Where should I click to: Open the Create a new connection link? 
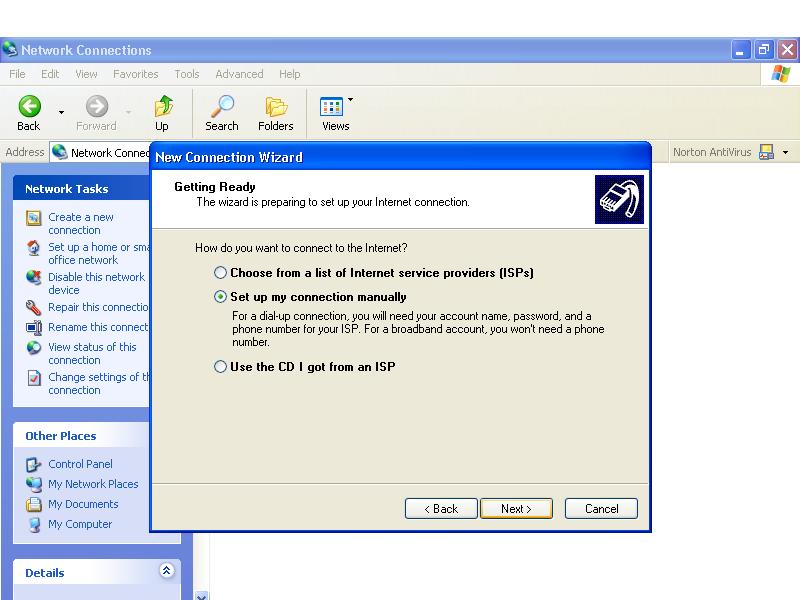[81, 223]
